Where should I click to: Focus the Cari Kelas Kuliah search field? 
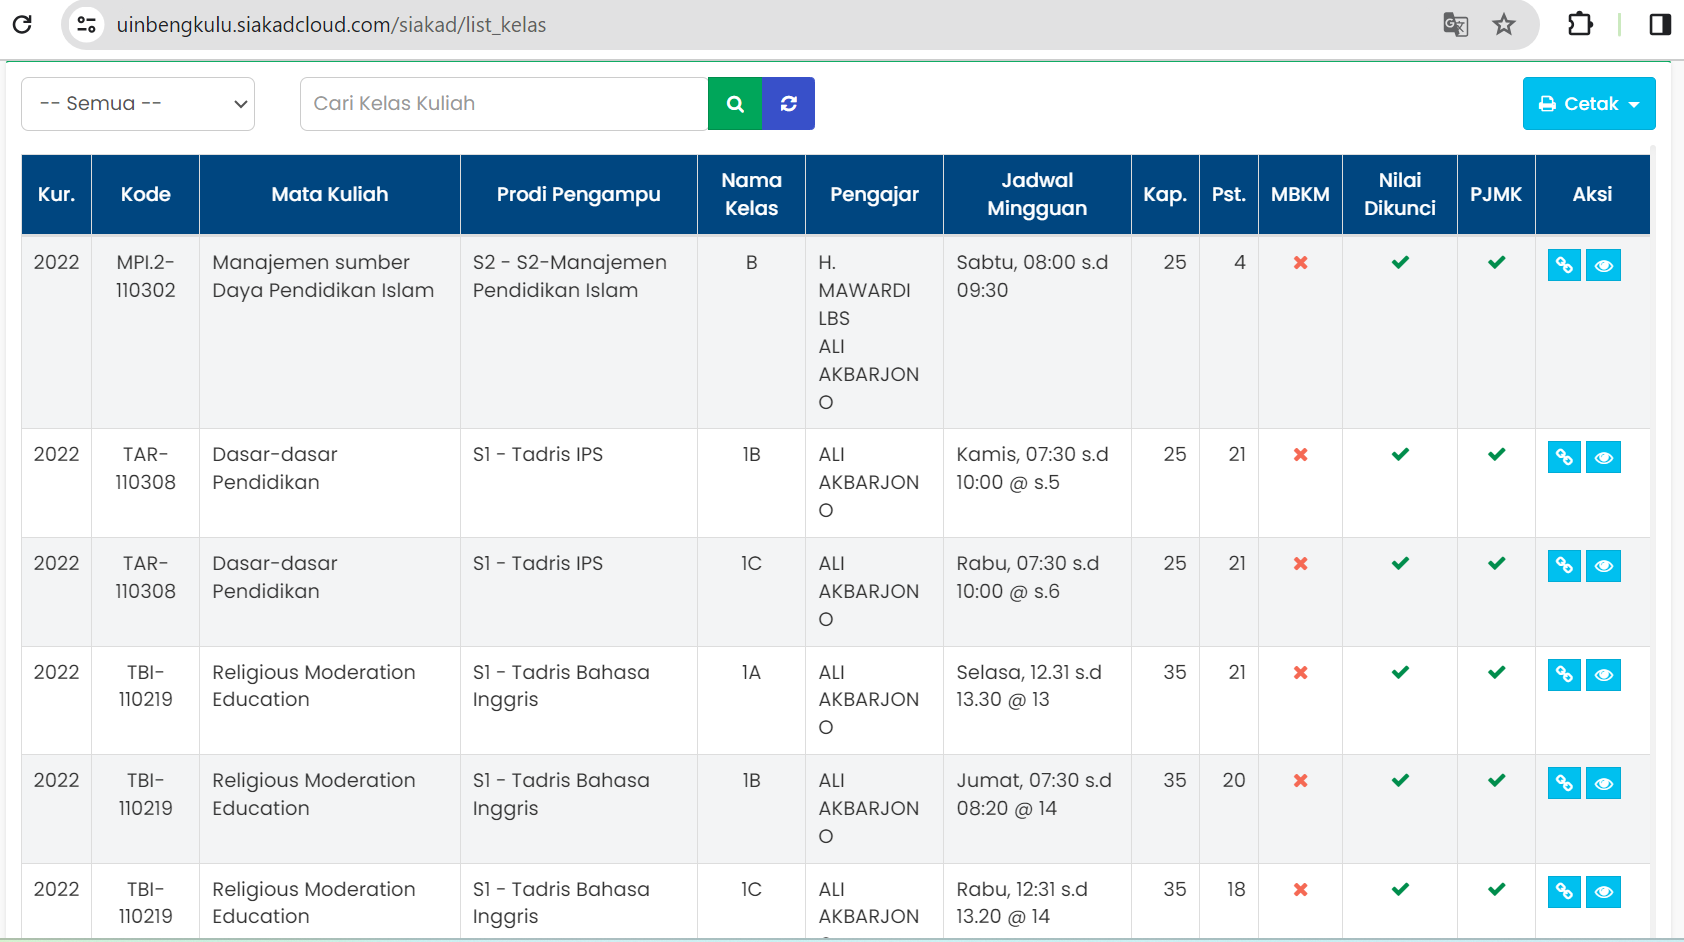pos(504,104)
